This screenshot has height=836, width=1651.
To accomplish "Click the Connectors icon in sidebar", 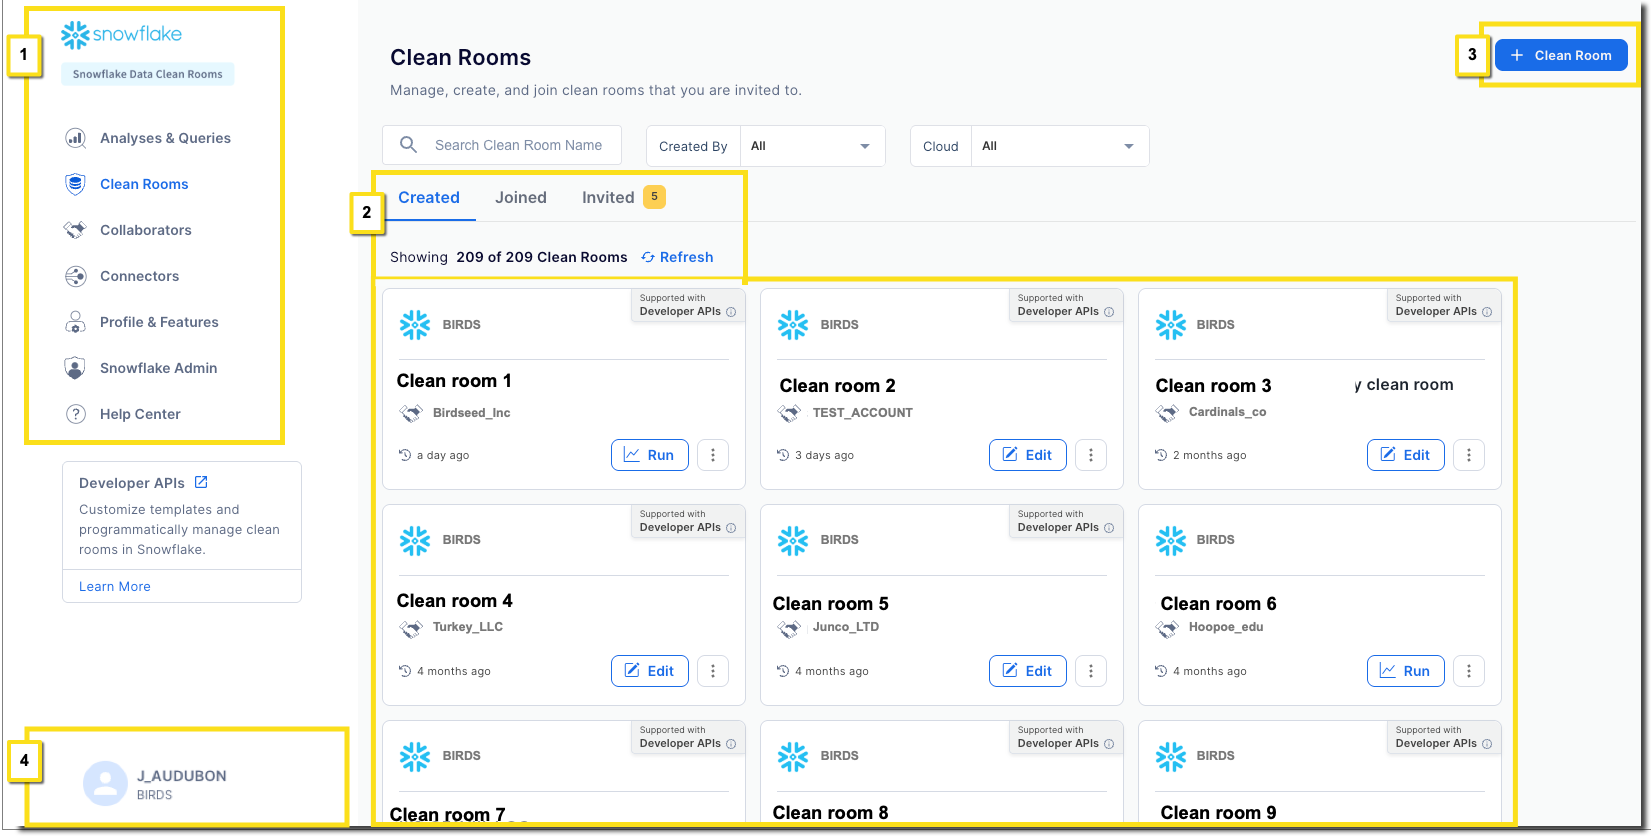I will click(75, 276).
